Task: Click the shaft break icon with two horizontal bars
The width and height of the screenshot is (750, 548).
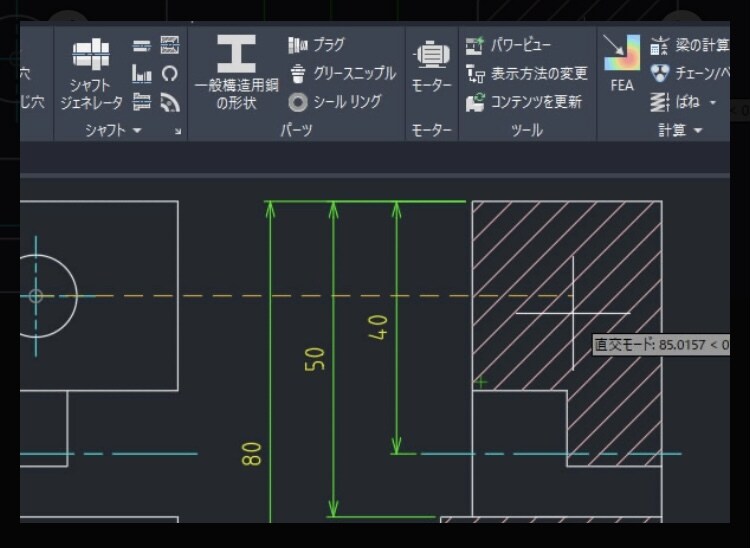Action: [142, 46]
